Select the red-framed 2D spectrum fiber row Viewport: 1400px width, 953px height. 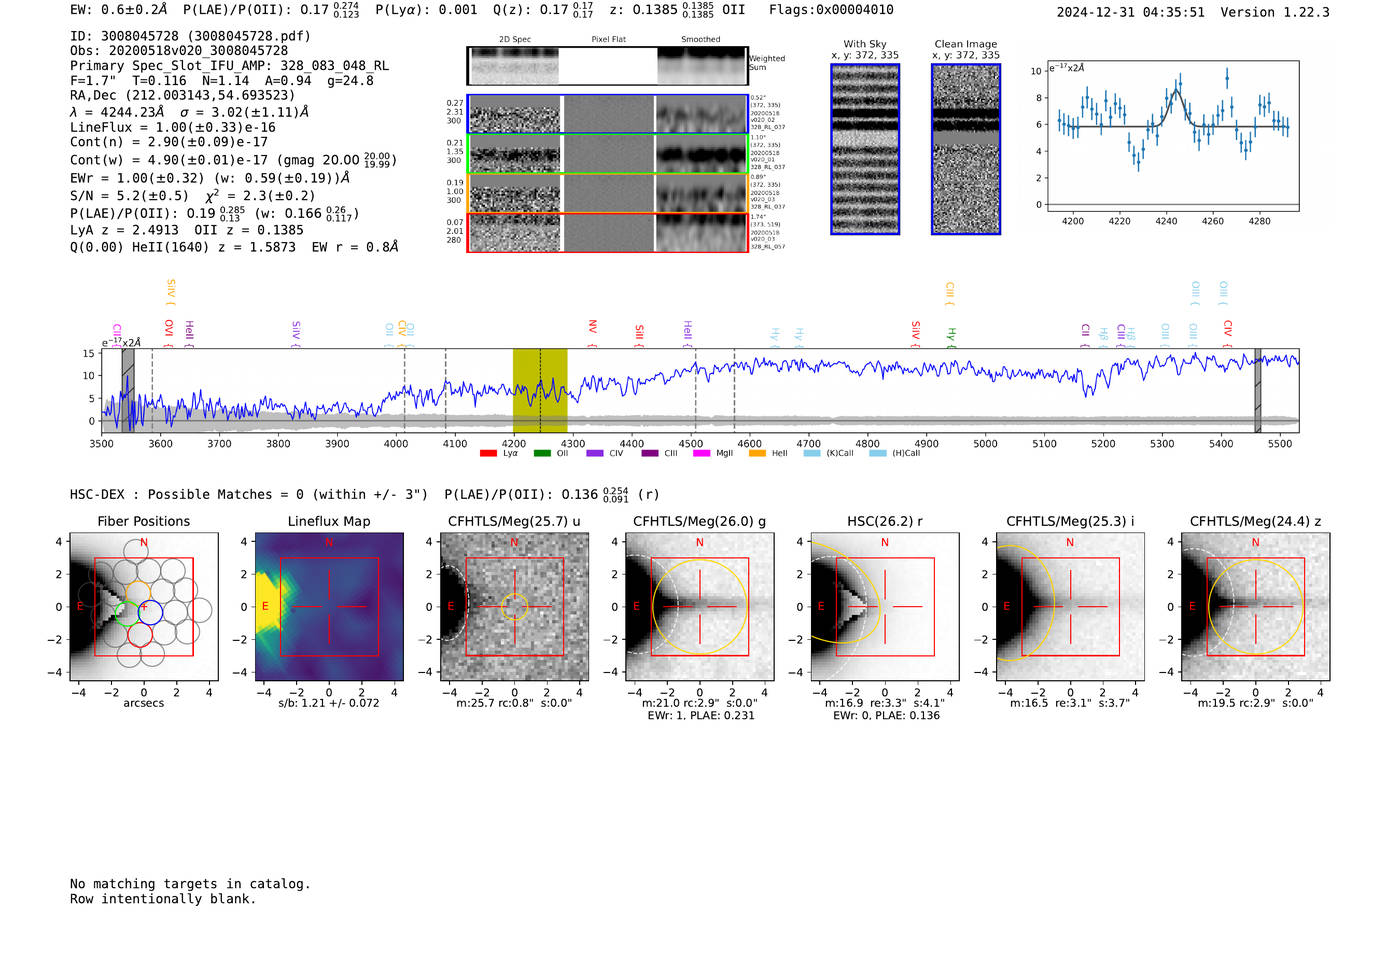coord(608,232)
